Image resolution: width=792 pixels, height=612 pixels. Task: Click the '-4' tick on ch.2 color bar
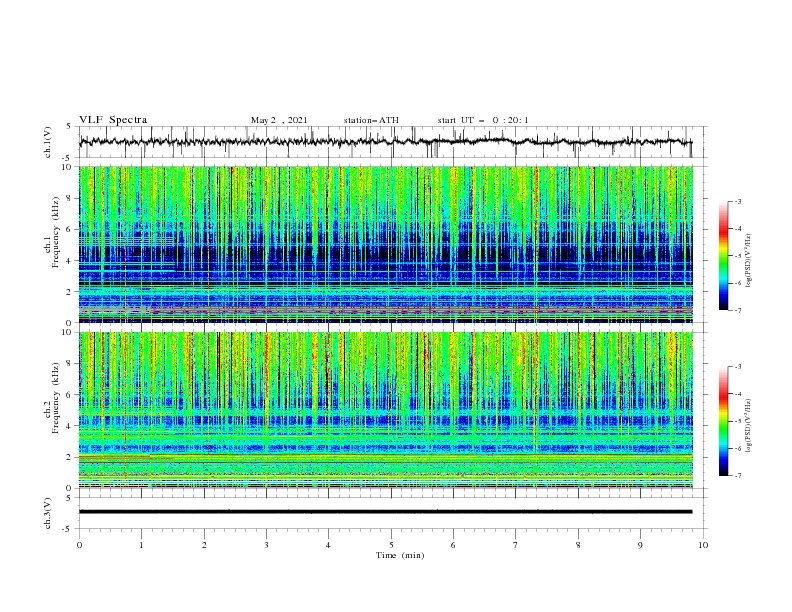coord(737,394)
